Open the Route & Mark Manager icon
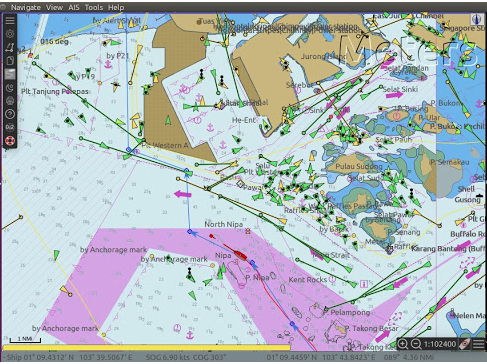The image size is (487, 364). click(10, 60)
